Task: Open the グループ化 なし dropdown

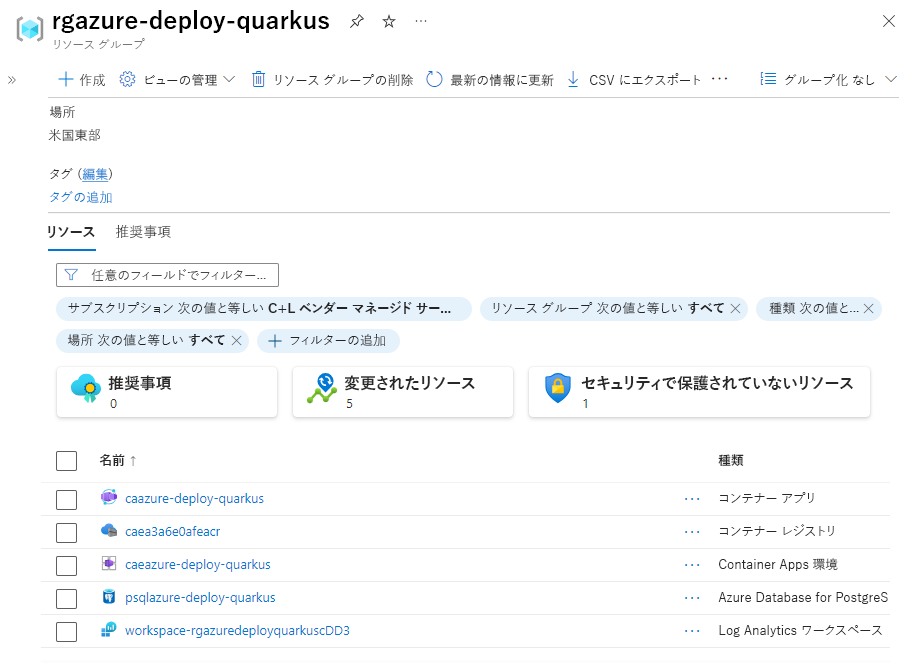Action: (x=828, y=80)
